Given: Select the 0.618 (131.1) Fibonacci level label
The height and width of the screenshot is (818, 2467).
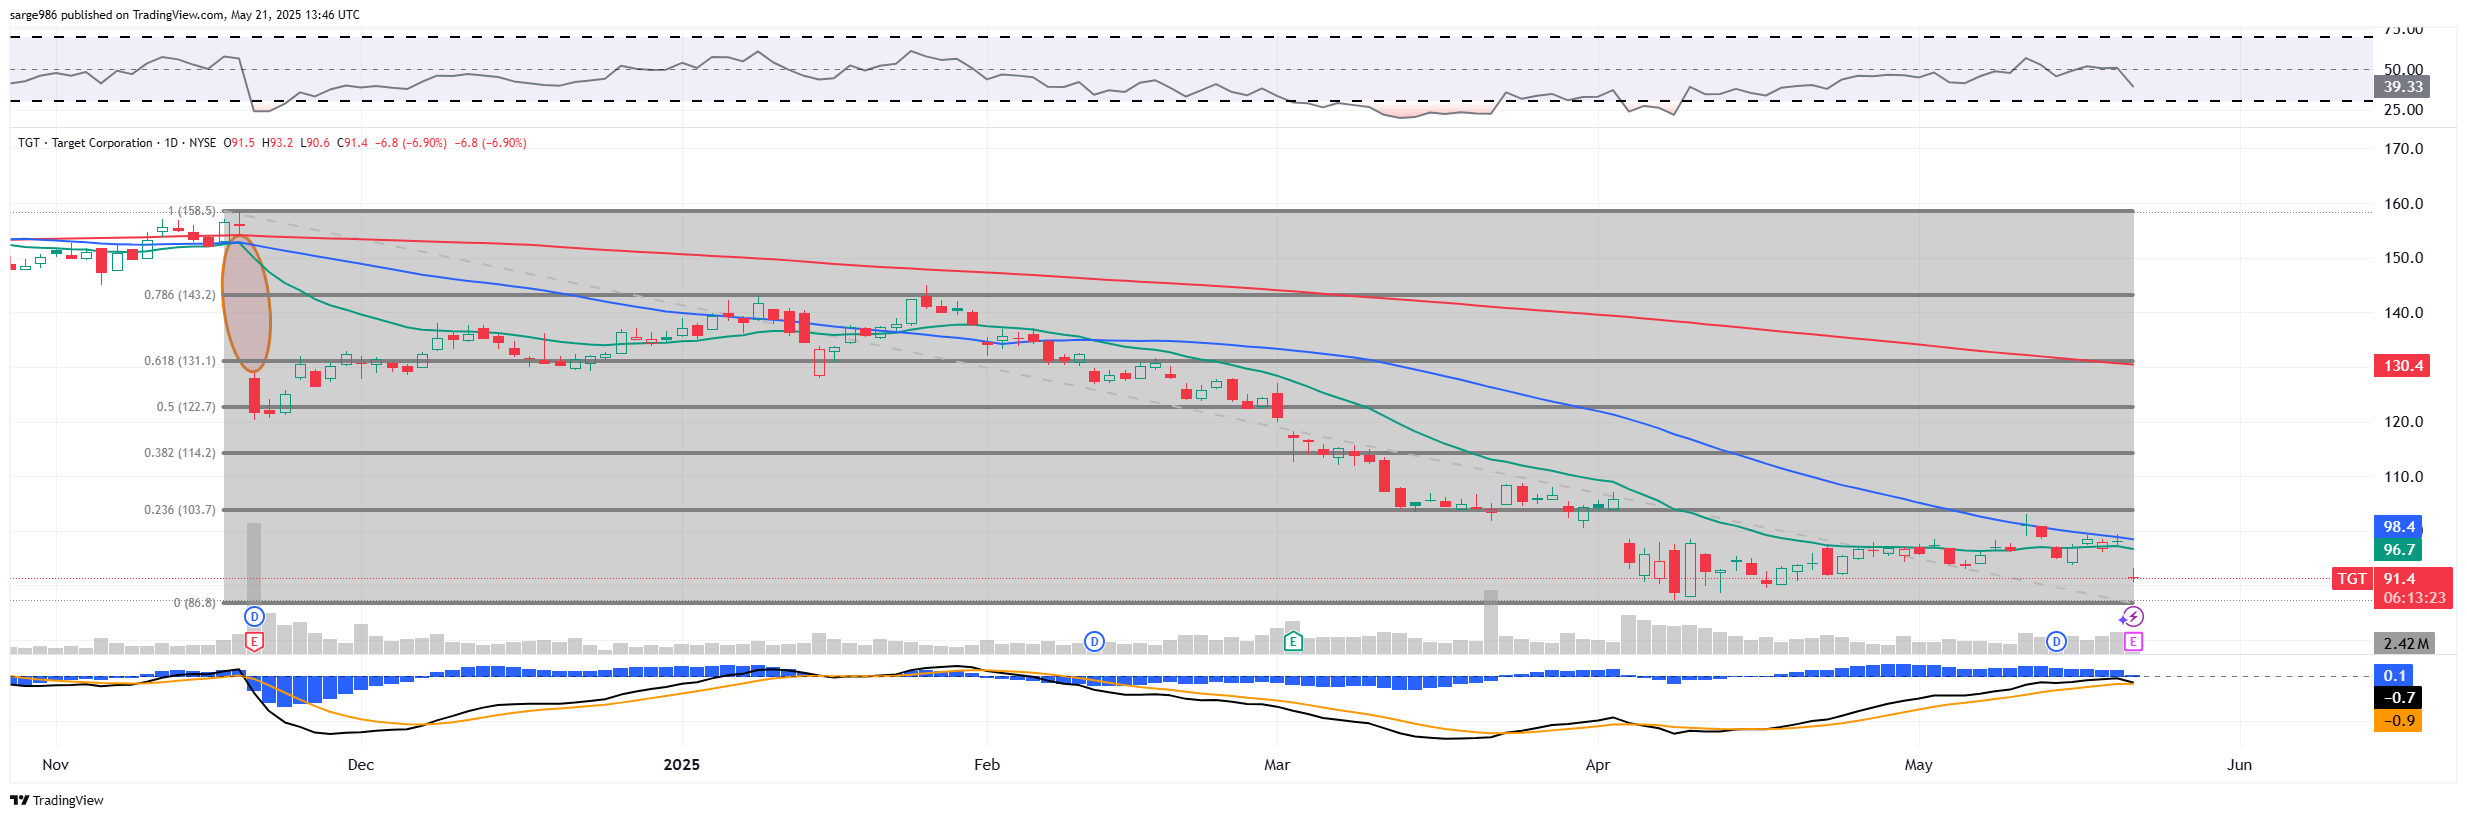Looking at the screenshot, I should click(180, 361).
